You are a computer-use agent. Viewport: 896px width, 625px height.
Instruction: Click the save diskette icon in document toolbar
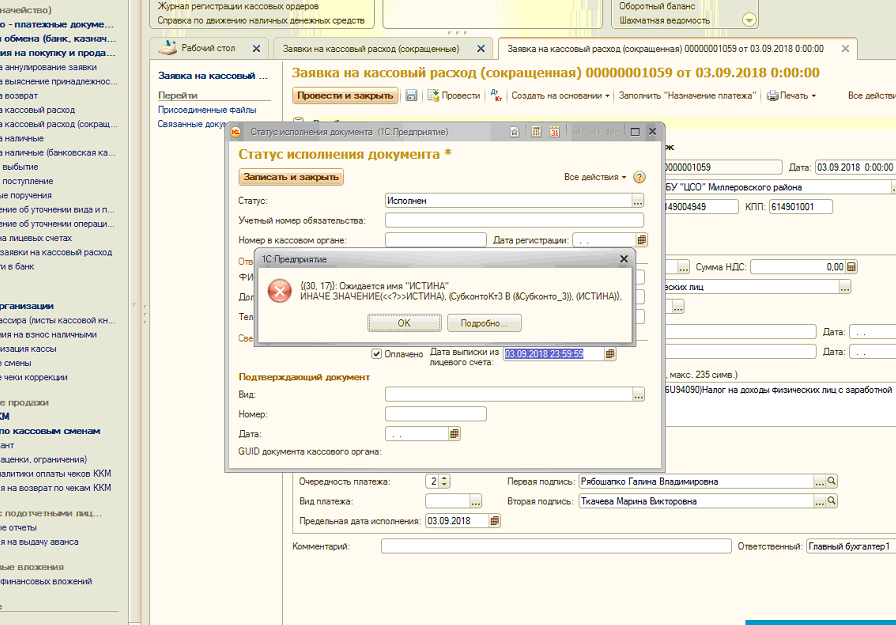tap(411, 96)
